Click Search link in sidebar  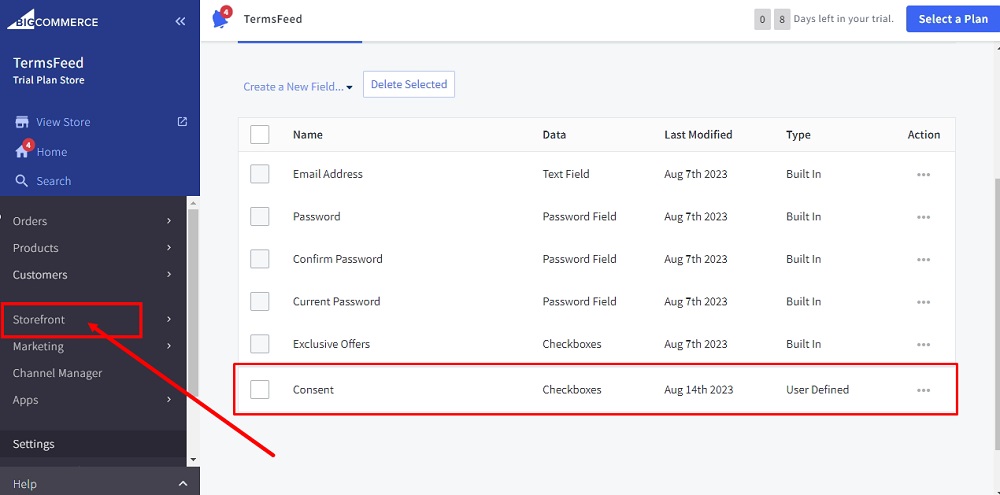point(54,181)
